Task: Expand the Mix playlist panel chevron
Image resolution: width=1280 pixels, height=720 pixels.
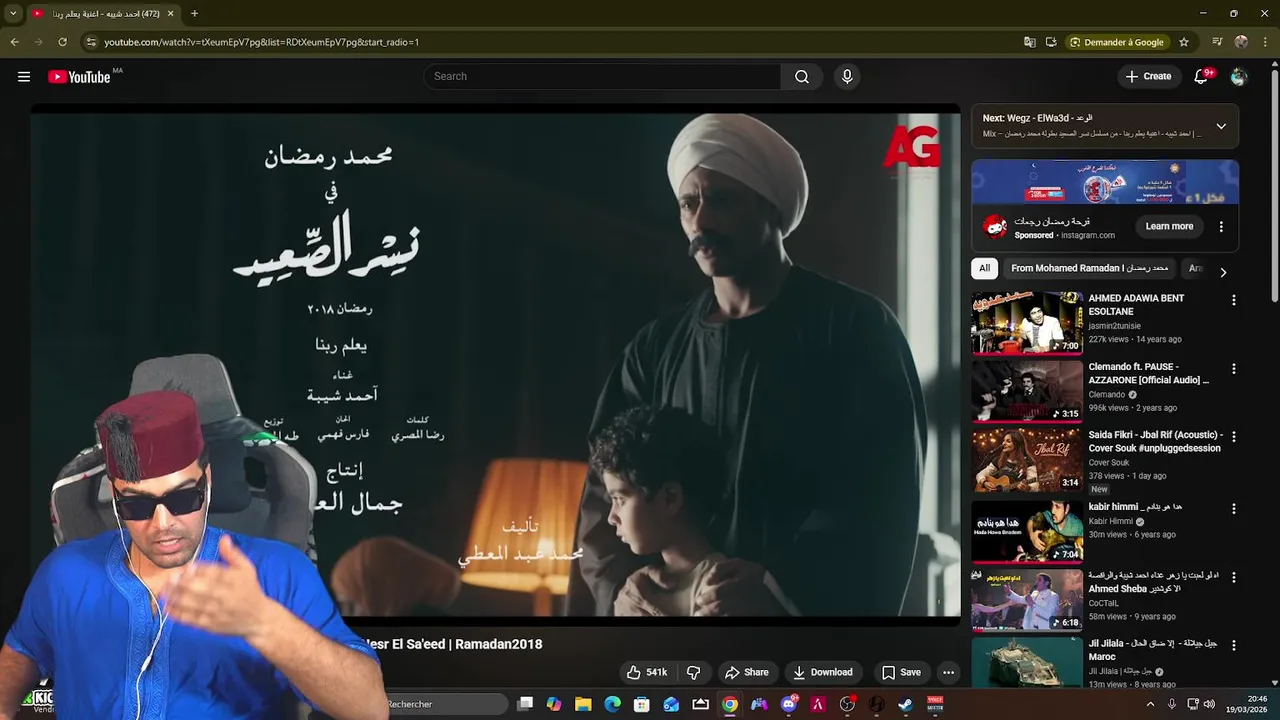Action: (x=1221, y=126)
